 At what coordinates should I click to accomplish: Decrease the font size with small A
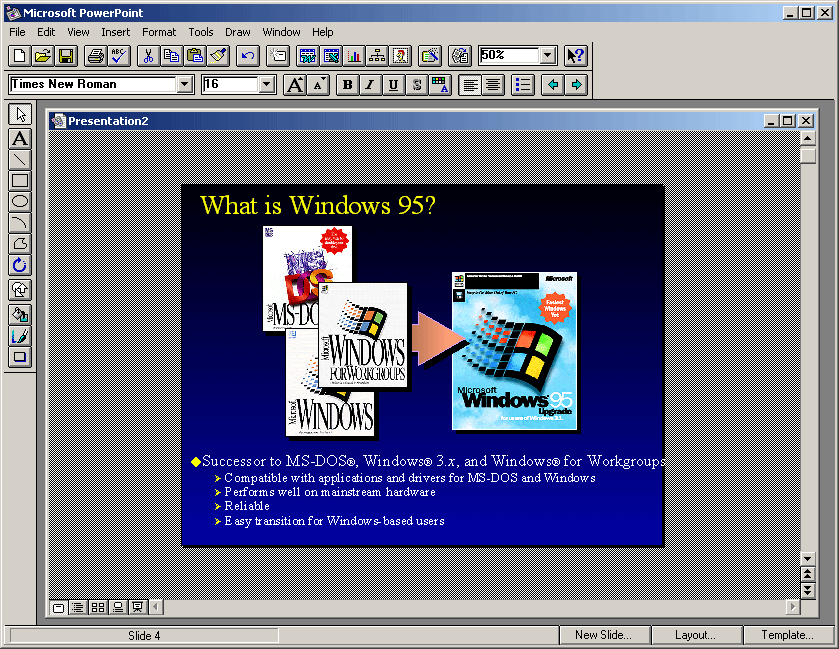point(318,85)
